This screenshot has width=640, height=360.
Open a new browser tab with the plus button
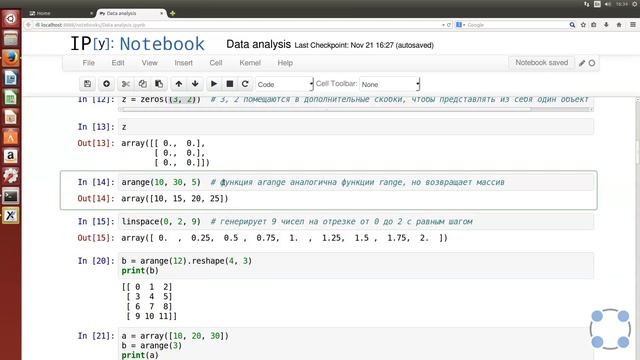pyautogui.click(x=173, y=13)
